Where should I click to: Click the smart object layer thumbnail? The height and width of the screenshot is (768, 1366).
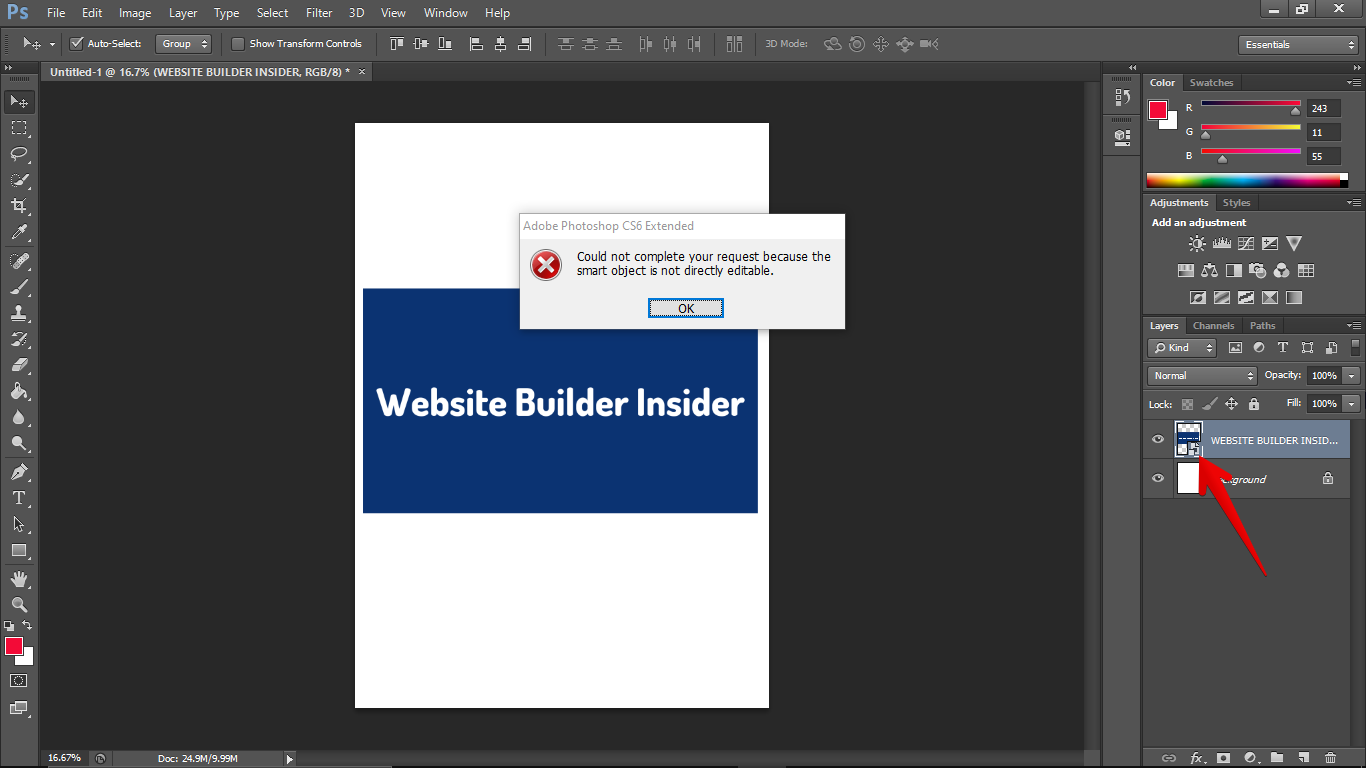pos(1188,440)
